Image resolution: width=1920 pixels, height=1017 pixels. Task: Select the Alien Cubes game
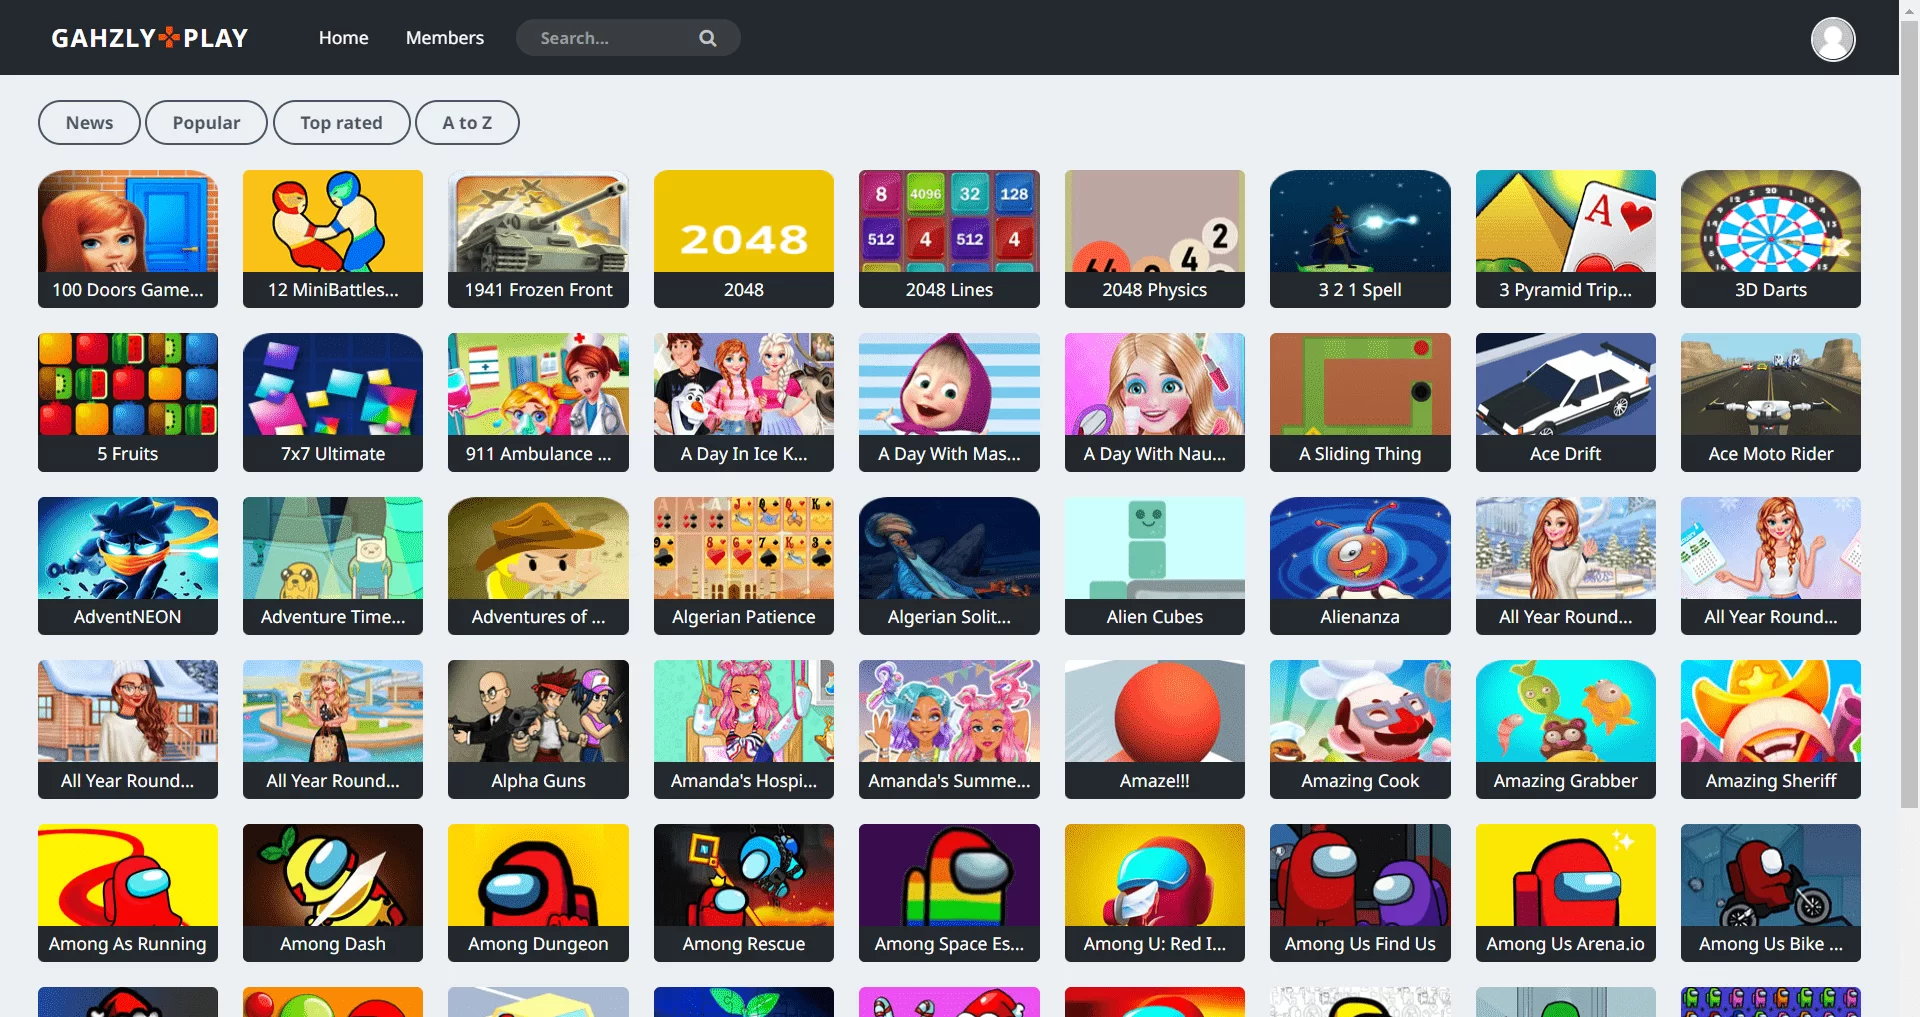(x=1154, y=565)
